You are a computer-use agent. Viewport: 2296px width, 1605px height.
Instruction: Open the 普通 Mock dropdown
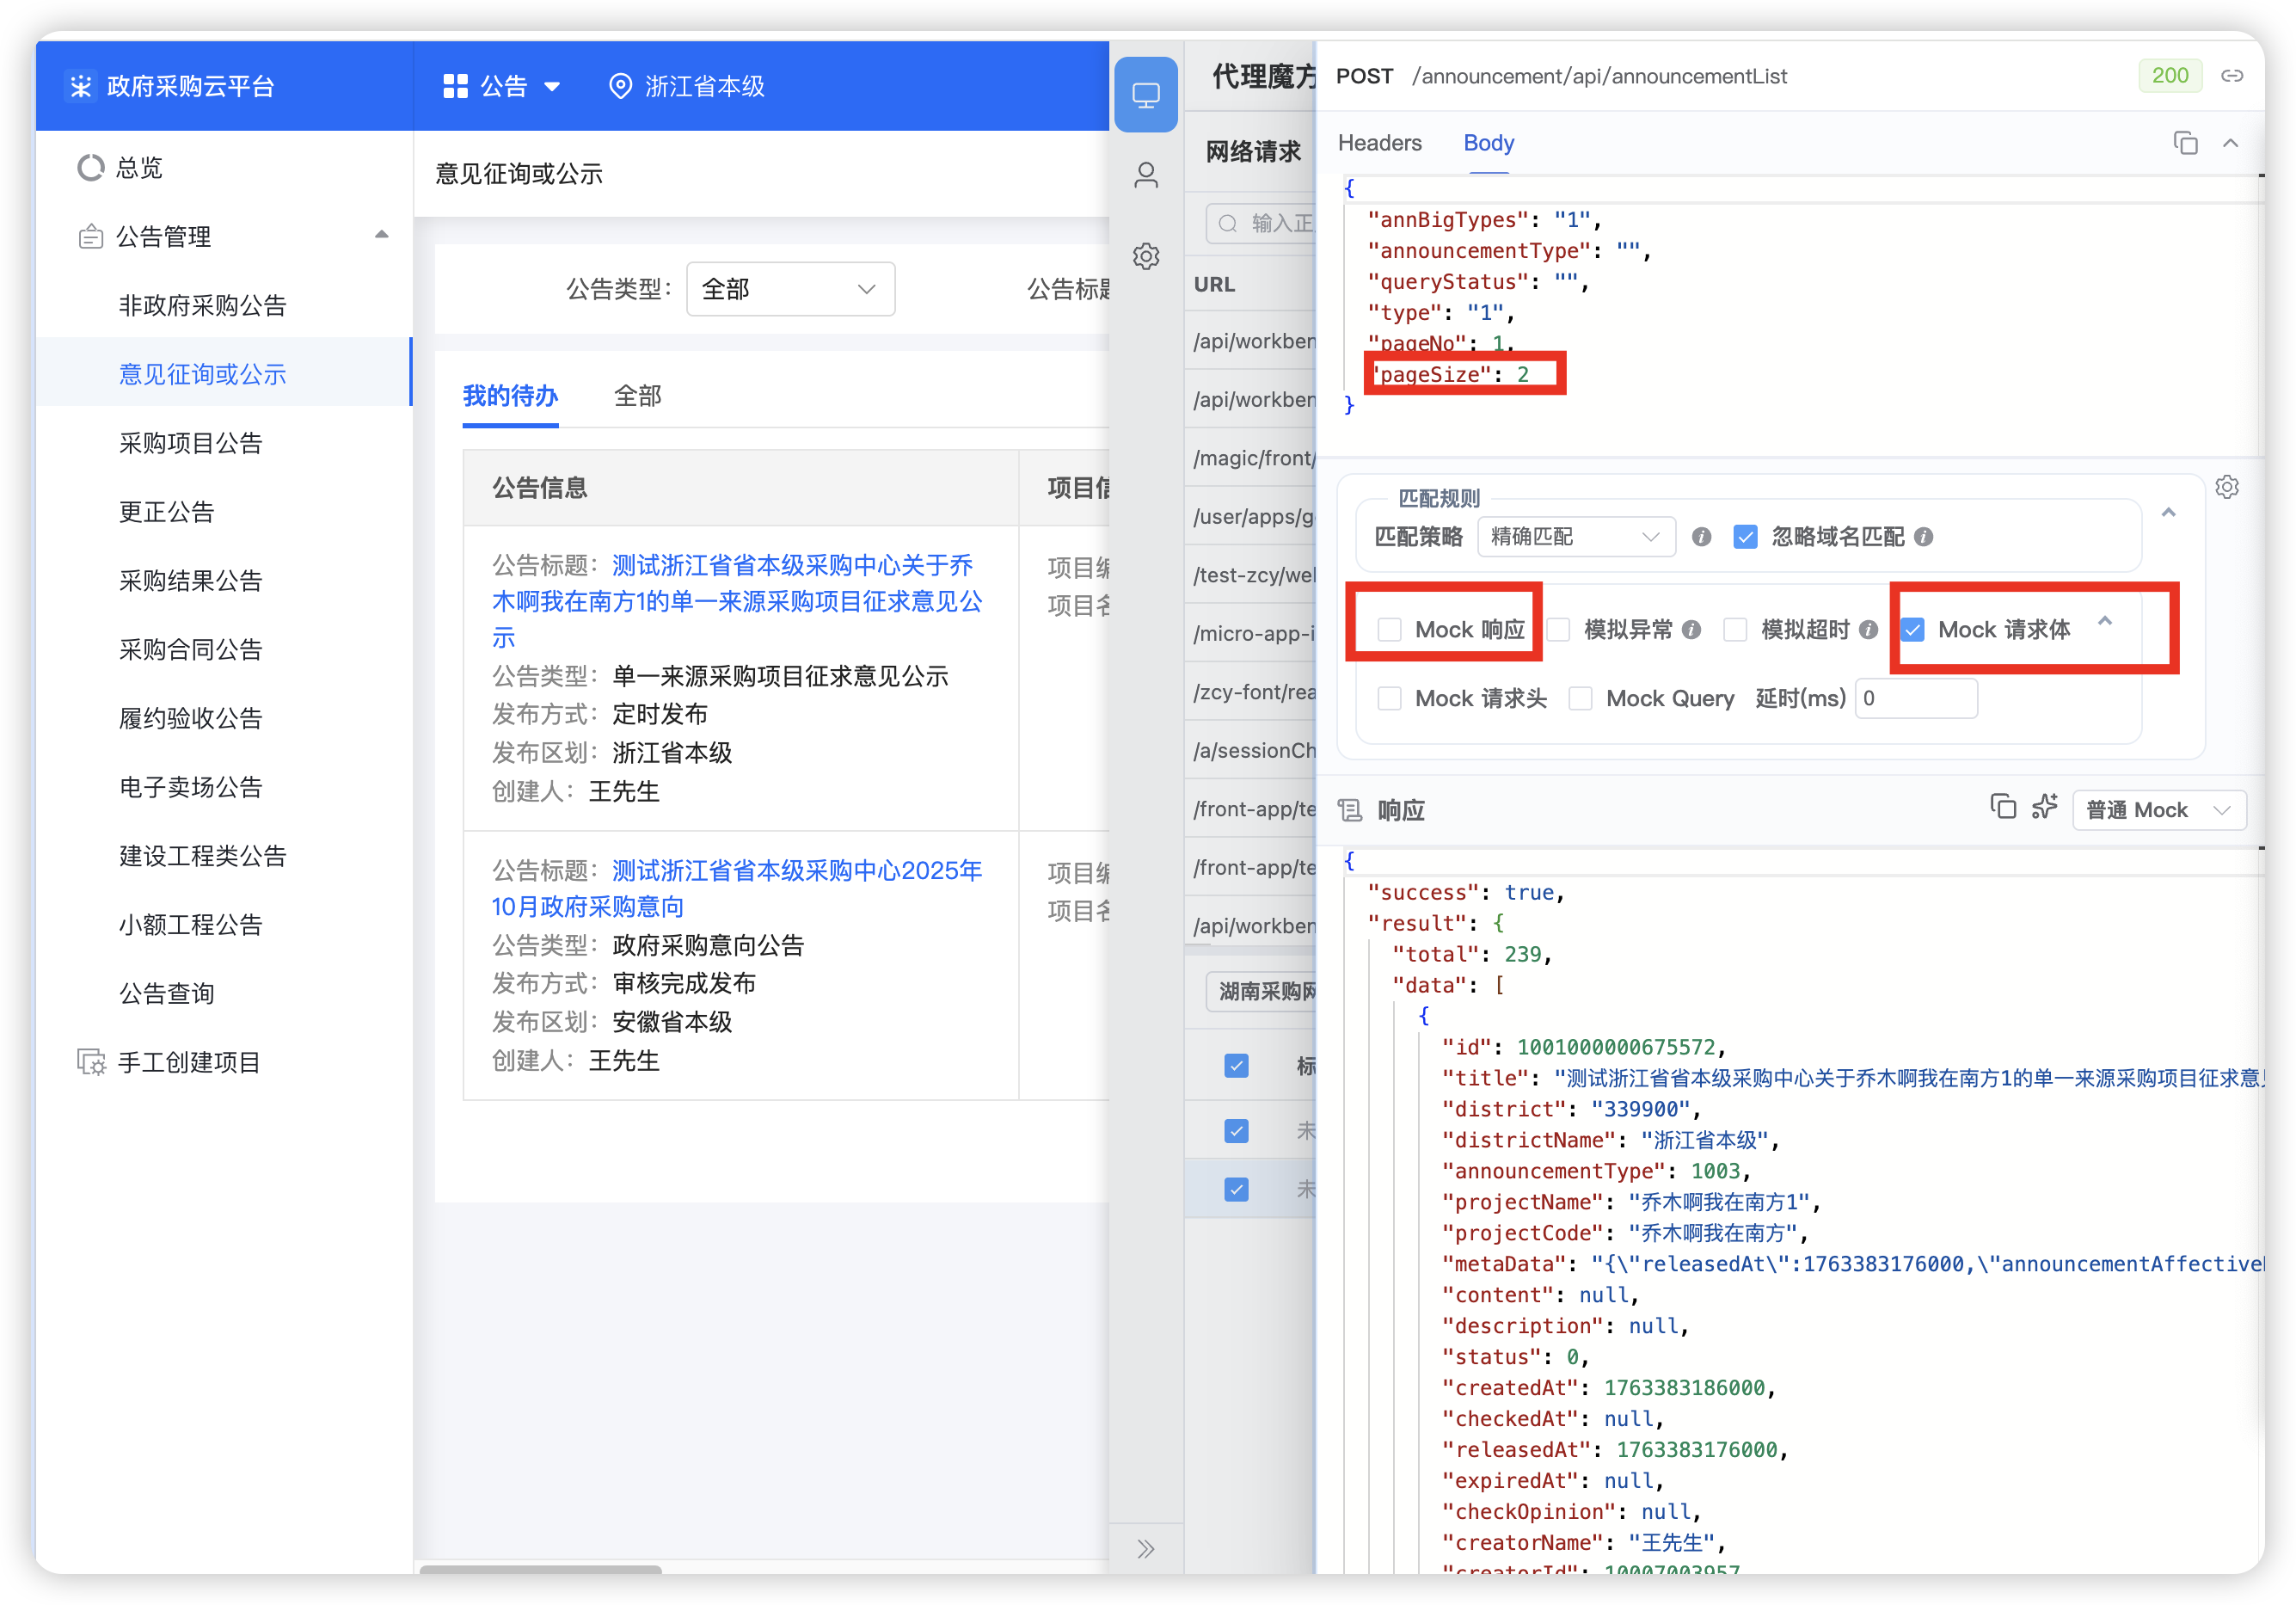2158,810
